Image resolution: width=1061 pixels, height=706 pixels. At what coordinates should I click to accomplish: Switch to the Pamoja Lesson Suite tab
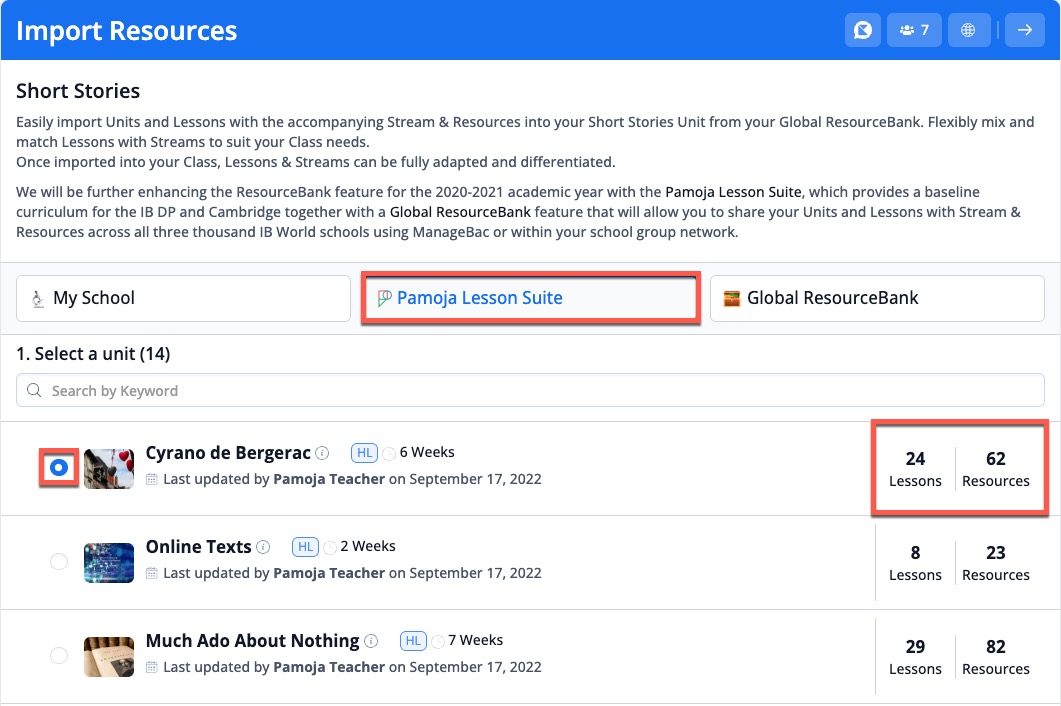(x=530, y=298)
